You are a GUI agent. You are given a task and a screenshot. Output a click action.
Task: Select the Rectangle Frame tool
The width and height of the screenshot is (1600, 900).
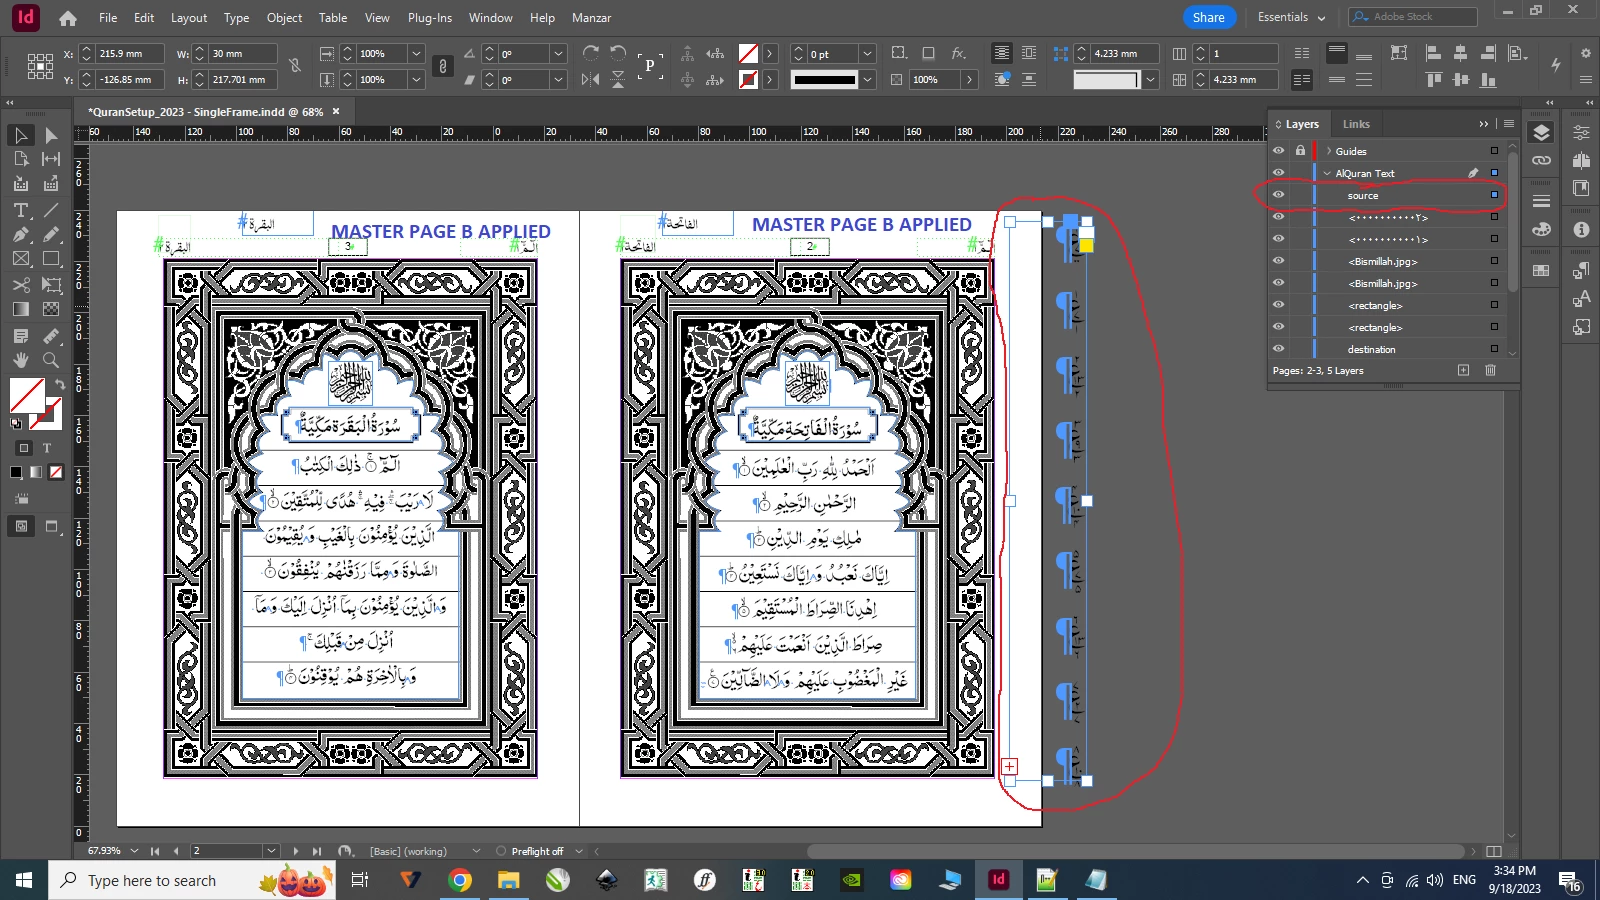click(21, 259)
